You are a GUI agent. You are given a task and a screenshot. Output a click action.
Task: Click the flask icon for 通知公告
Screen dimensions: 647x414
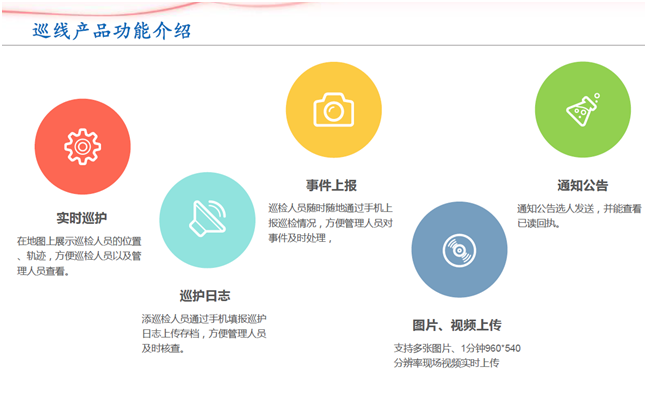[583, 110]
